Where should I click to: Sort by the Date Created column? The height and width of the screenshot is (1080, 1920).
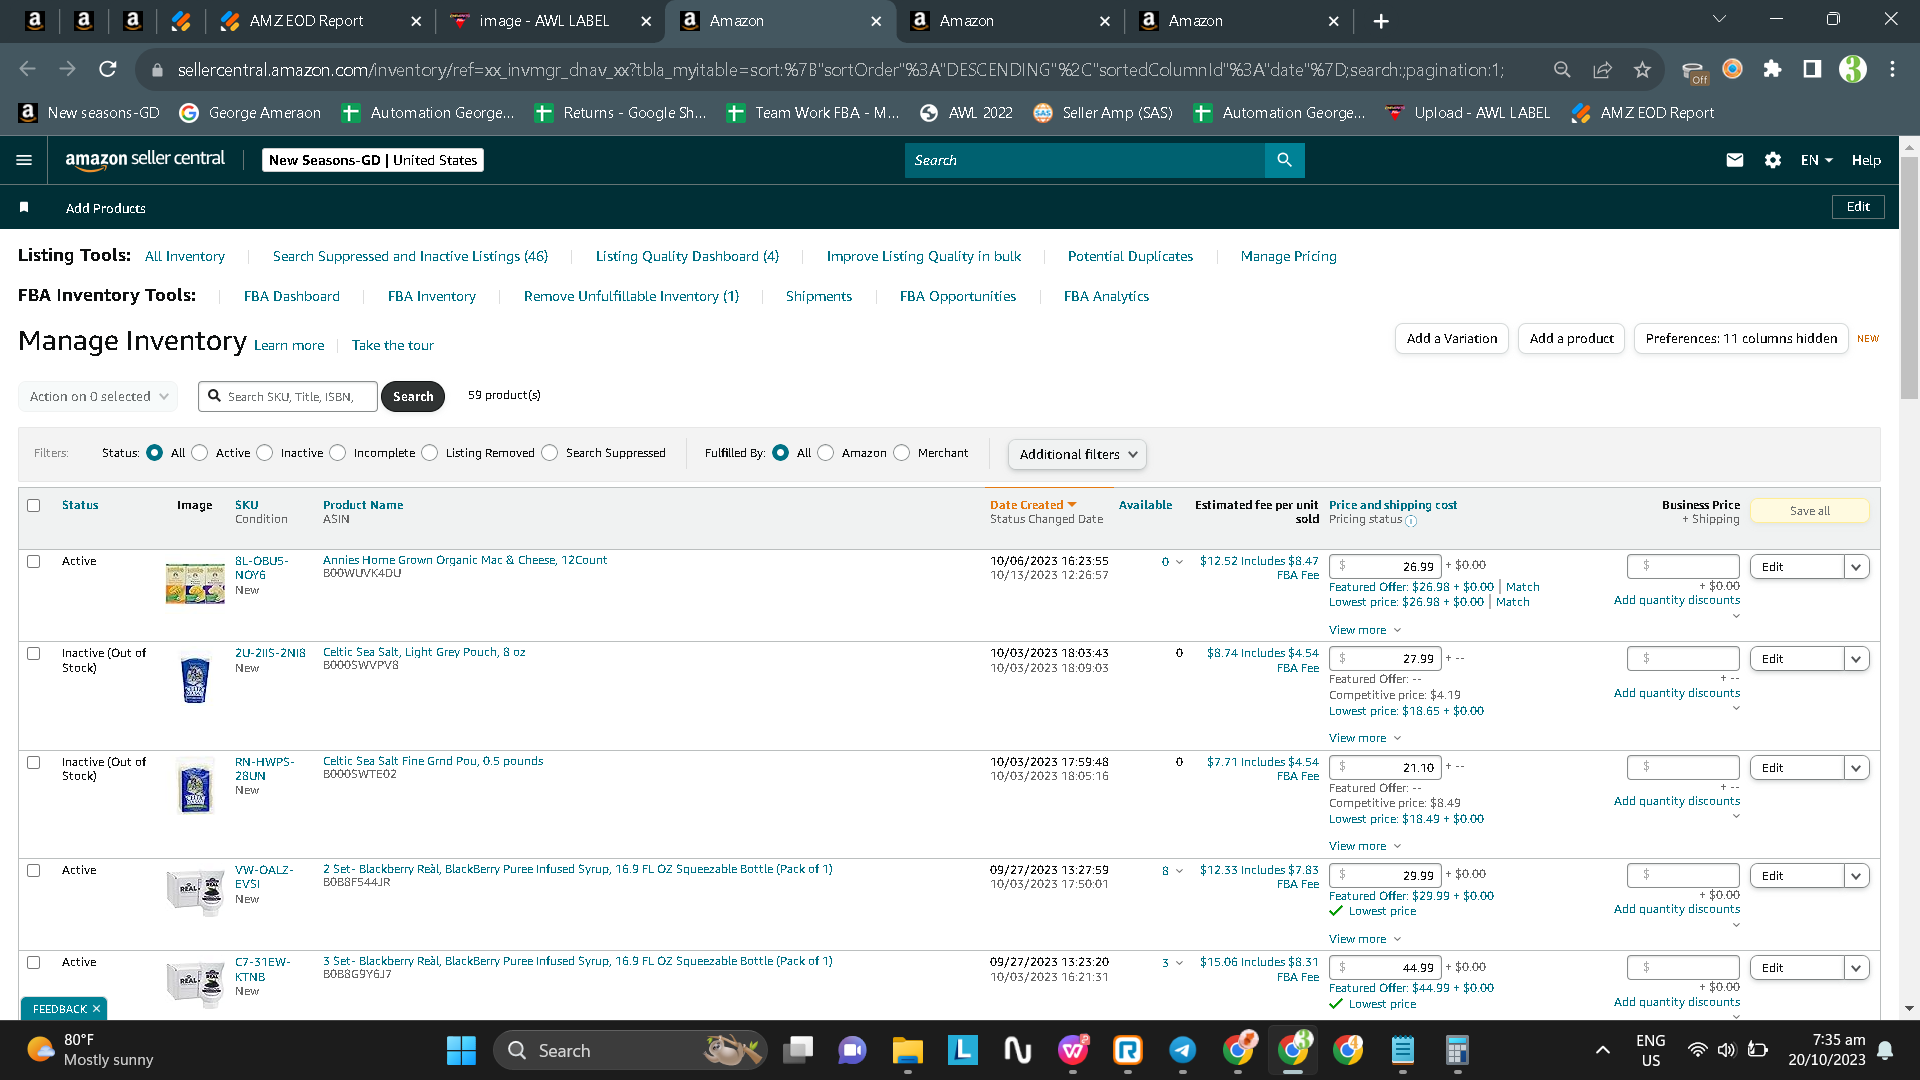[x=1033, y=505]
